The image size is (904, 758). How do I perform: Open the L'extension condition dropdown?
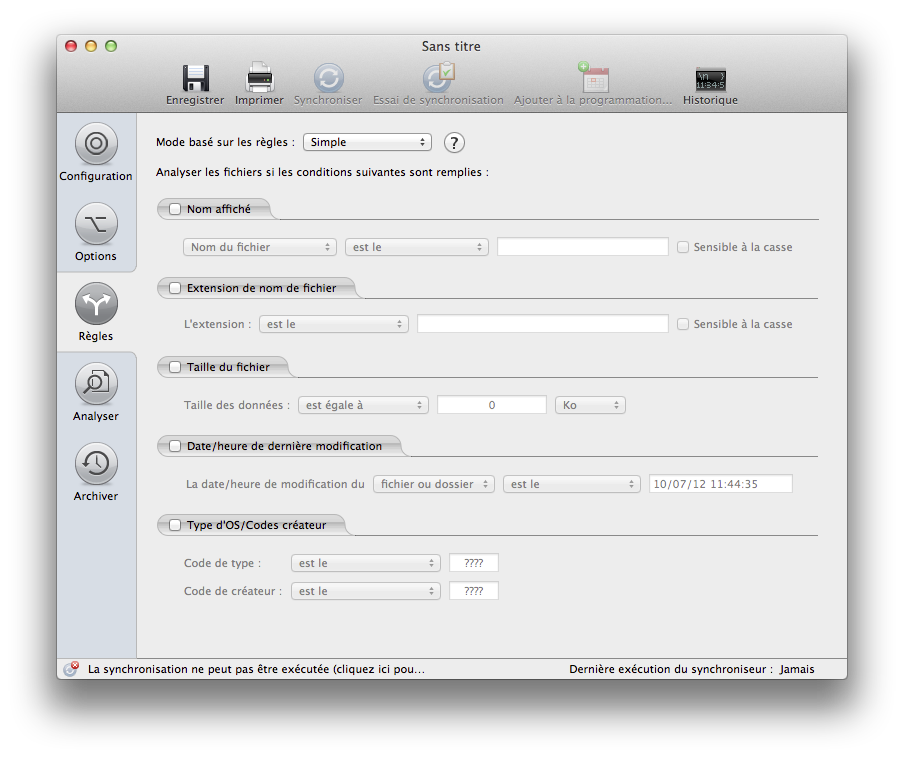(x=334, y=324)
